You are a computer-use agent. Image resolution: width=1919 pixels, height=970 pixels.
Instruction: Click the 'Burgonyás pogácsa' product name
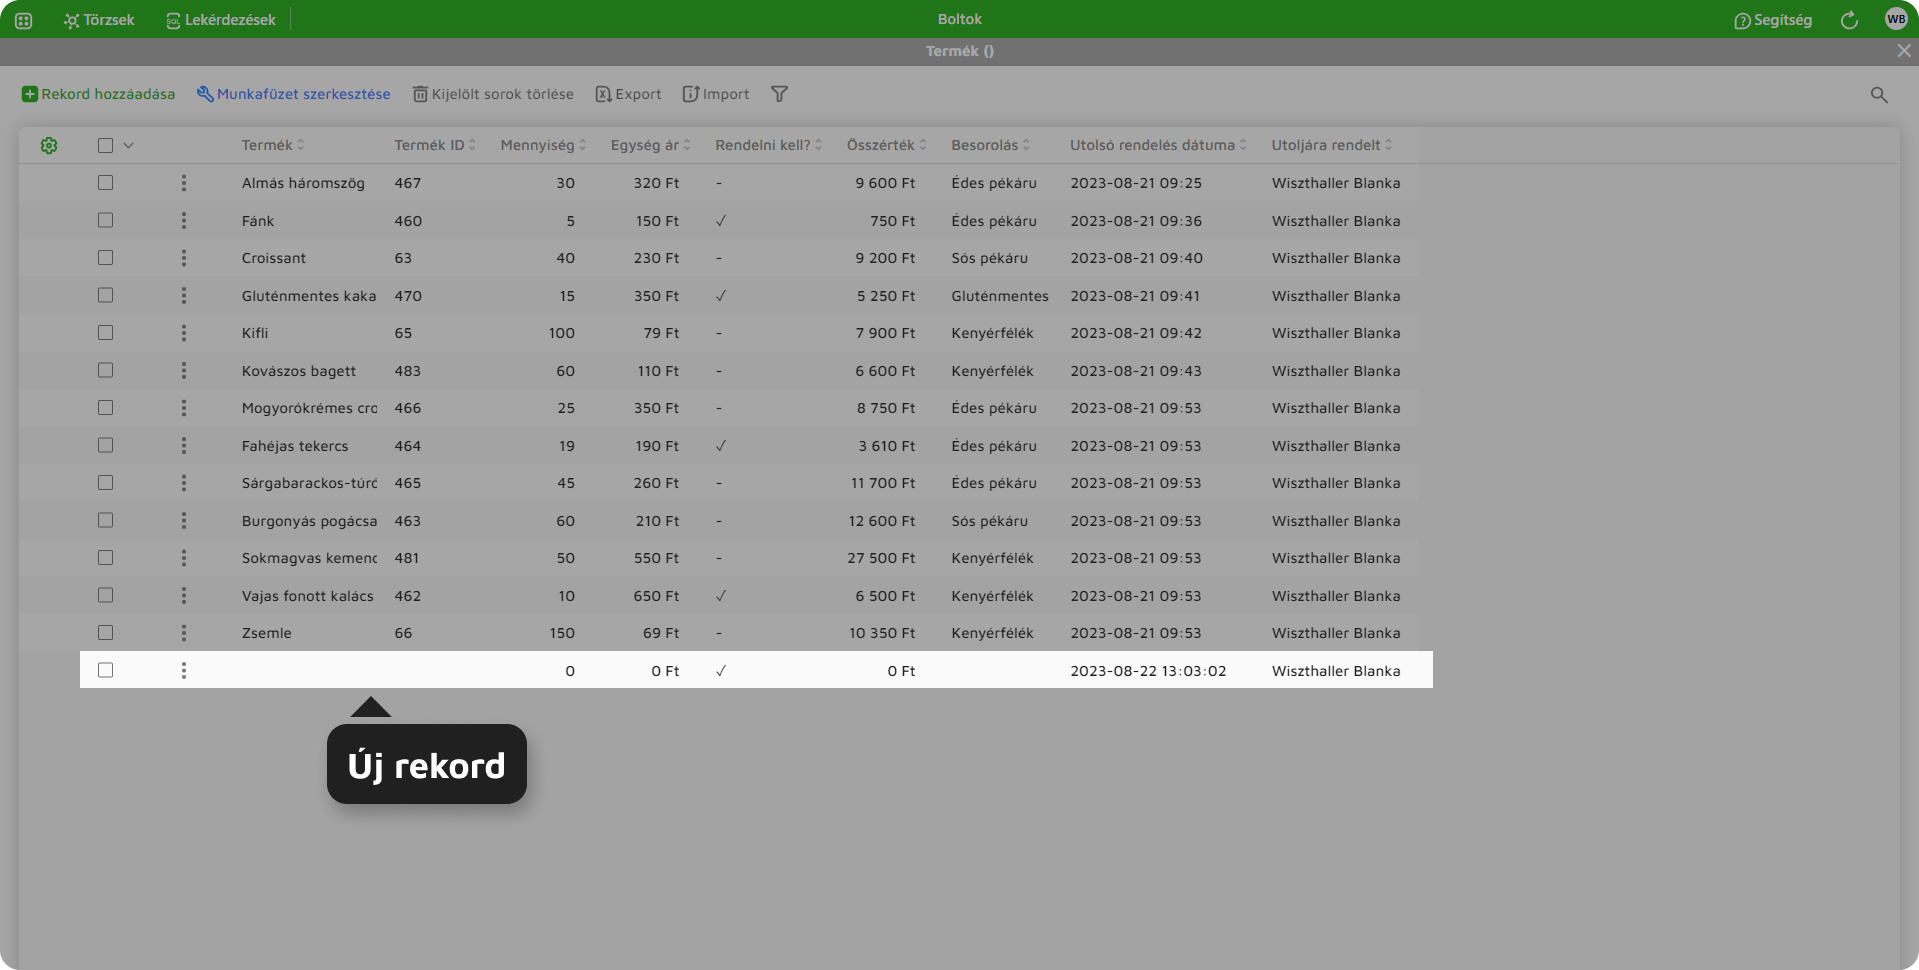[x=310, y=521]
